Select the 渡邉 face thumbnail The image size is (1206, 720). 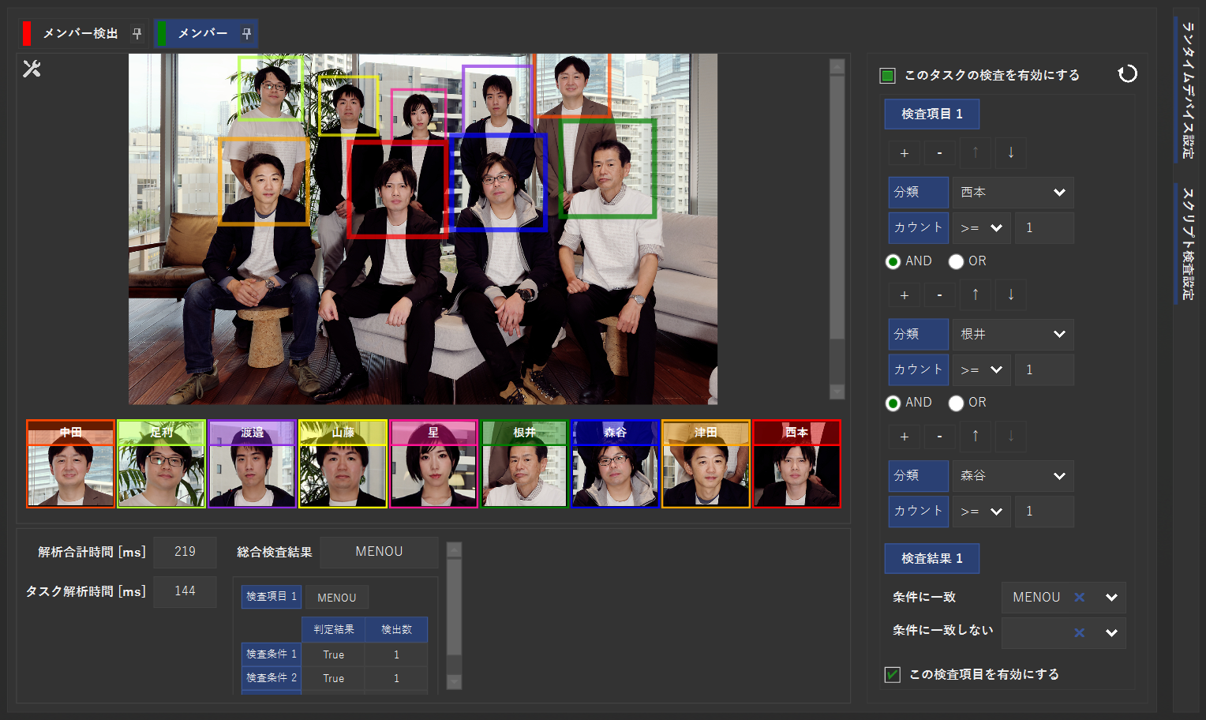point(252,464)
